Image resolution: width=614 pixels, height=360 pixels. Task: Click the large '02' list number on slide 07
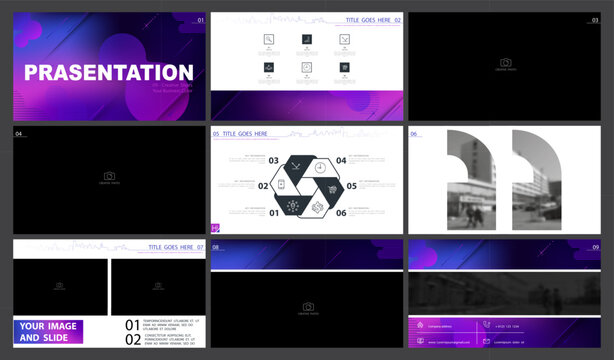coord(133,339)
